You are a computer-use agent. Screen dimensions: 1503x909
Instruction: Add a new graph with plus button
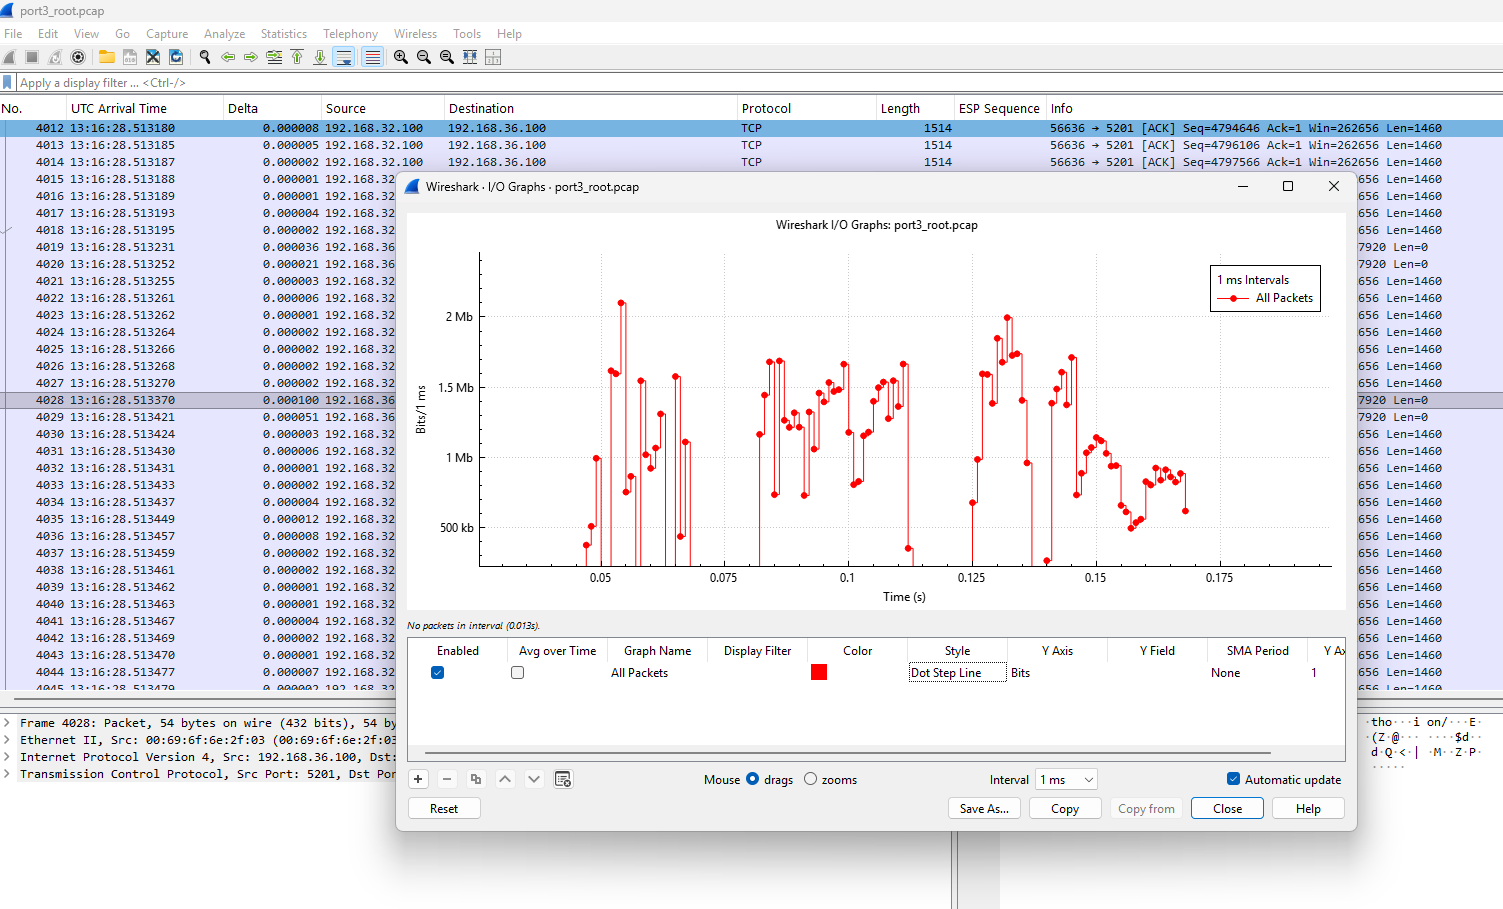coord(418,779)
